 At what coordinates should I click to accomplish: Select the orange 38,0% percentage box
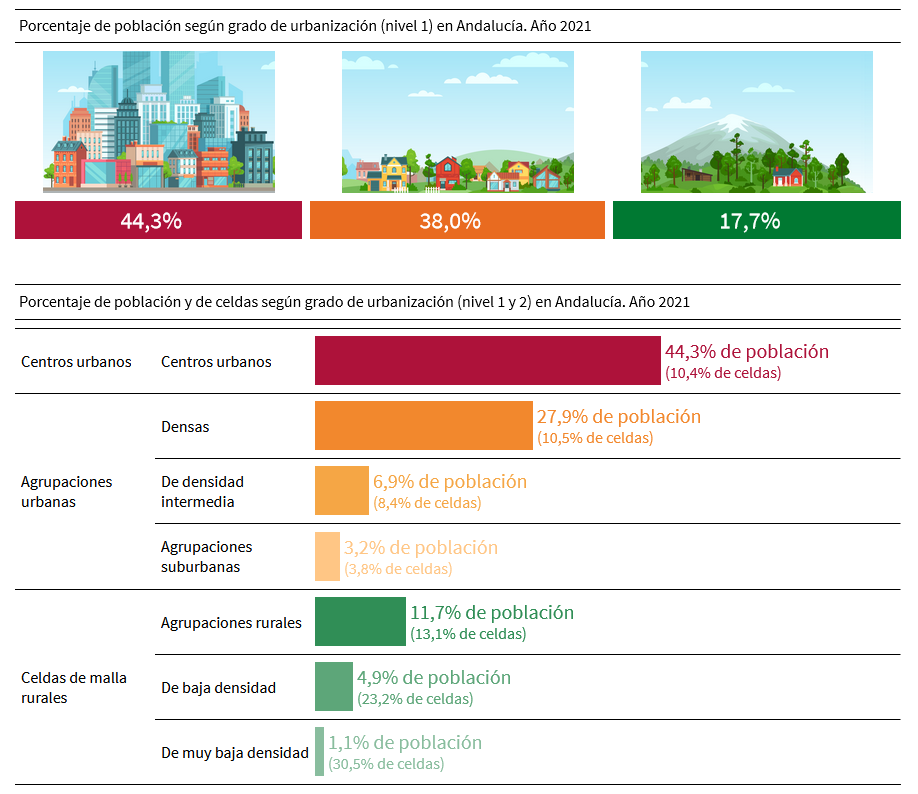457,221
